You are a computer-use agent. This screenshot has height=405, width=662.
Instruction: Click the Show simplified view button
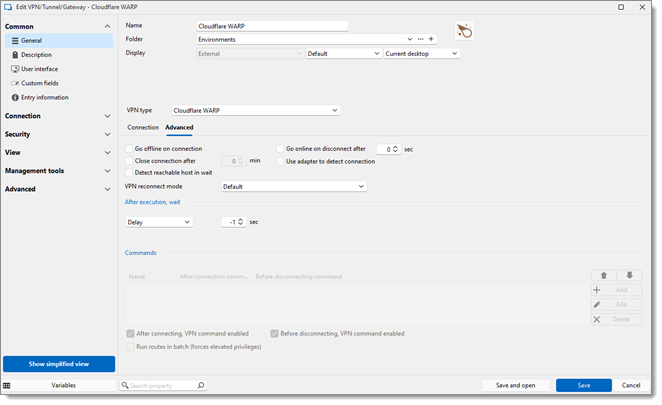[x=59, y=364]
